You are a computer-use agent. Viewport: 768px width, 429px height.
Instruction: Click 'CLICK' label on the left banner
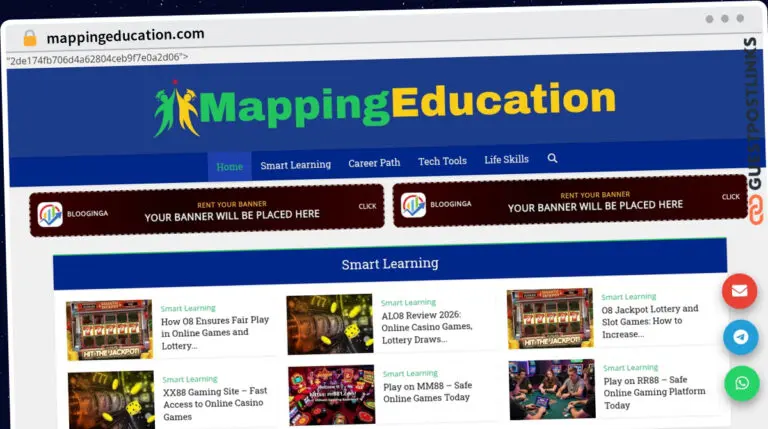(367, 206)
